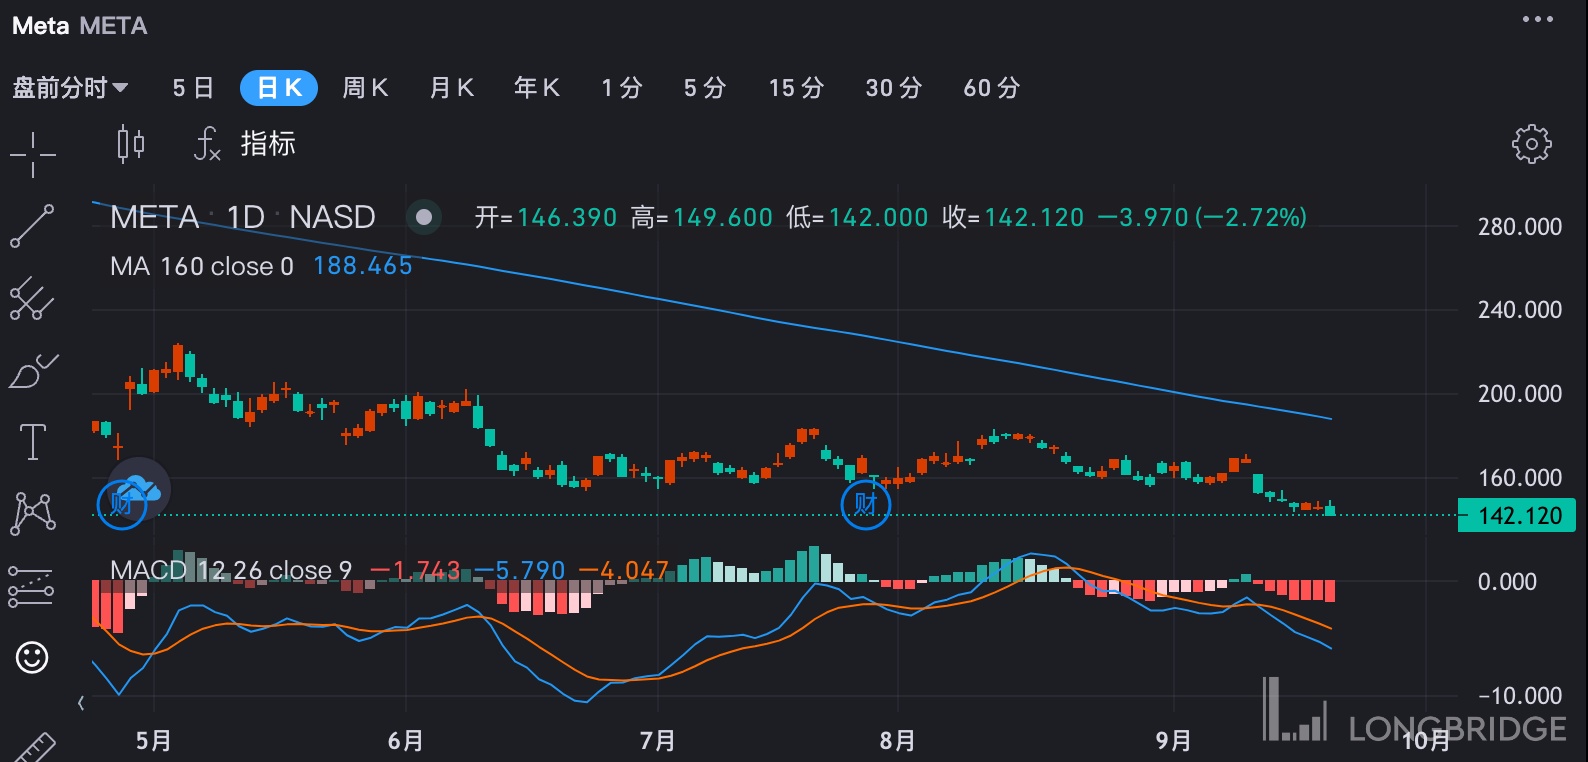
Task: Change candlestick chart style
Action: coord(131,144)
